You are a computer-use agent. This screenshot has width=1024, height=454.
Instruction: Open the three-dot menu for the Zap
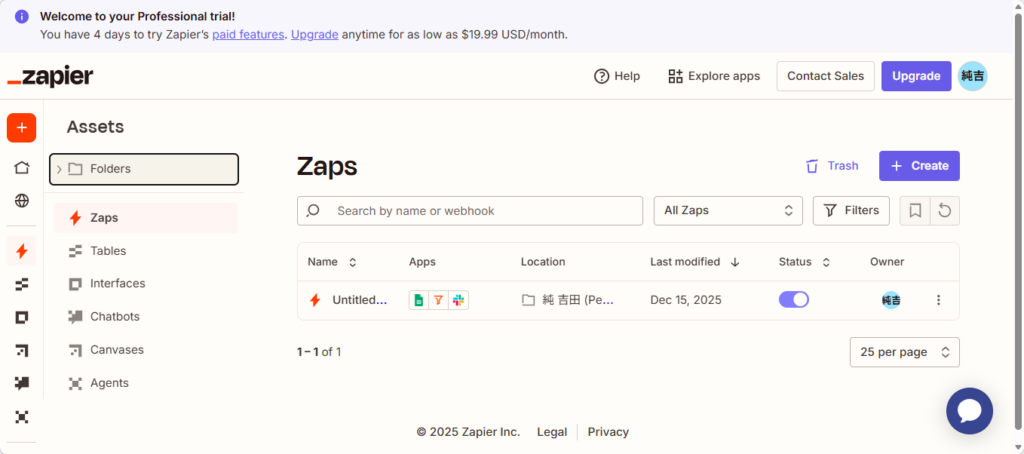pos(938,300)
